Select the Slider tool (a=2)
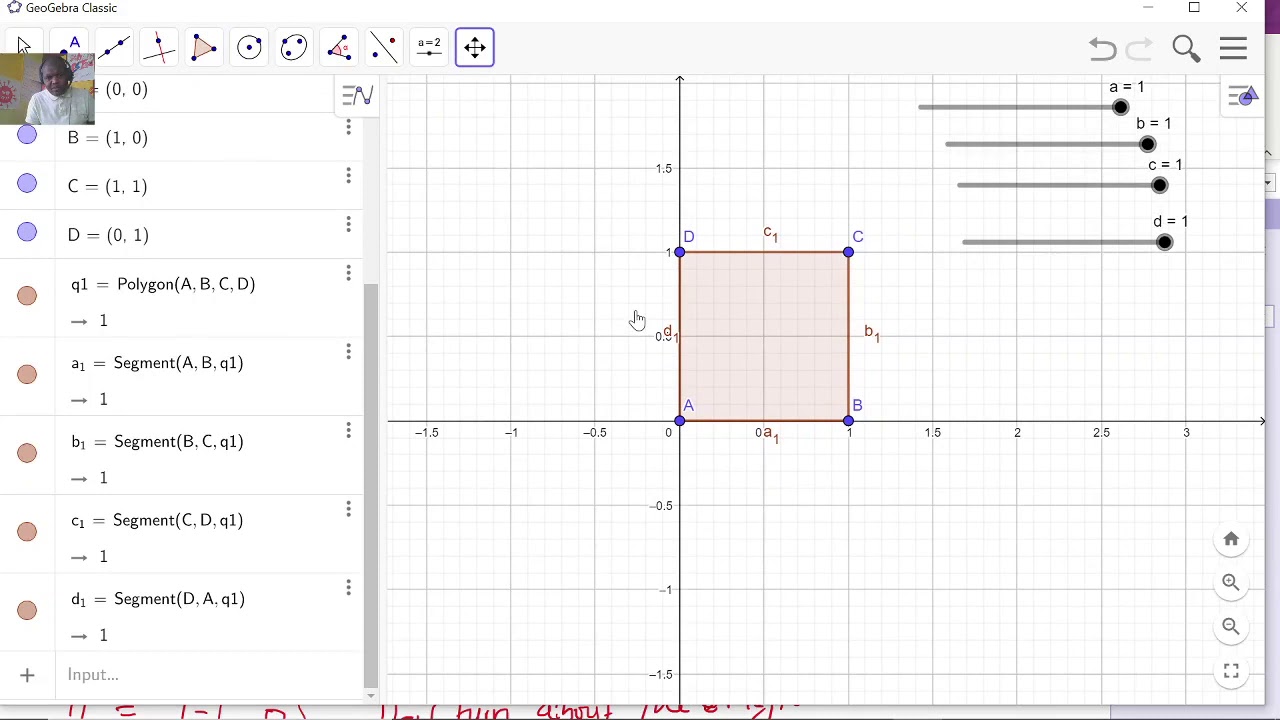1280x720 pixels. 429,47
